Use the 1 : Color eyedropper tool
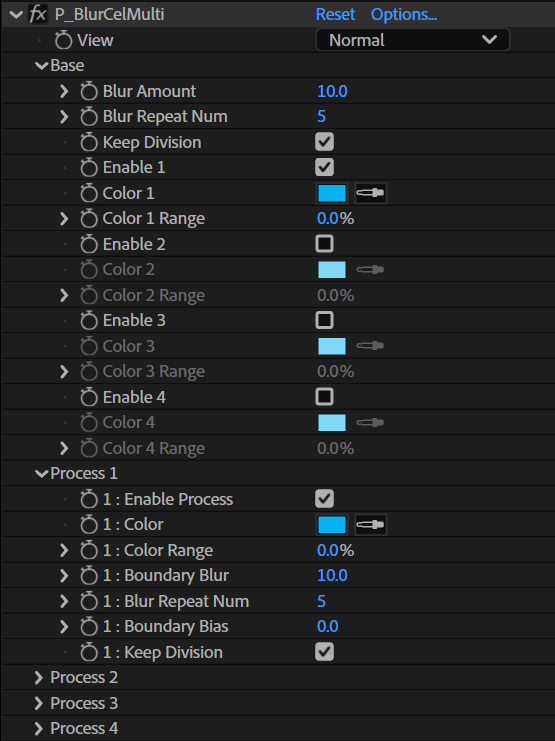Screen dimensions: 555x741 (x=371, y=525)
